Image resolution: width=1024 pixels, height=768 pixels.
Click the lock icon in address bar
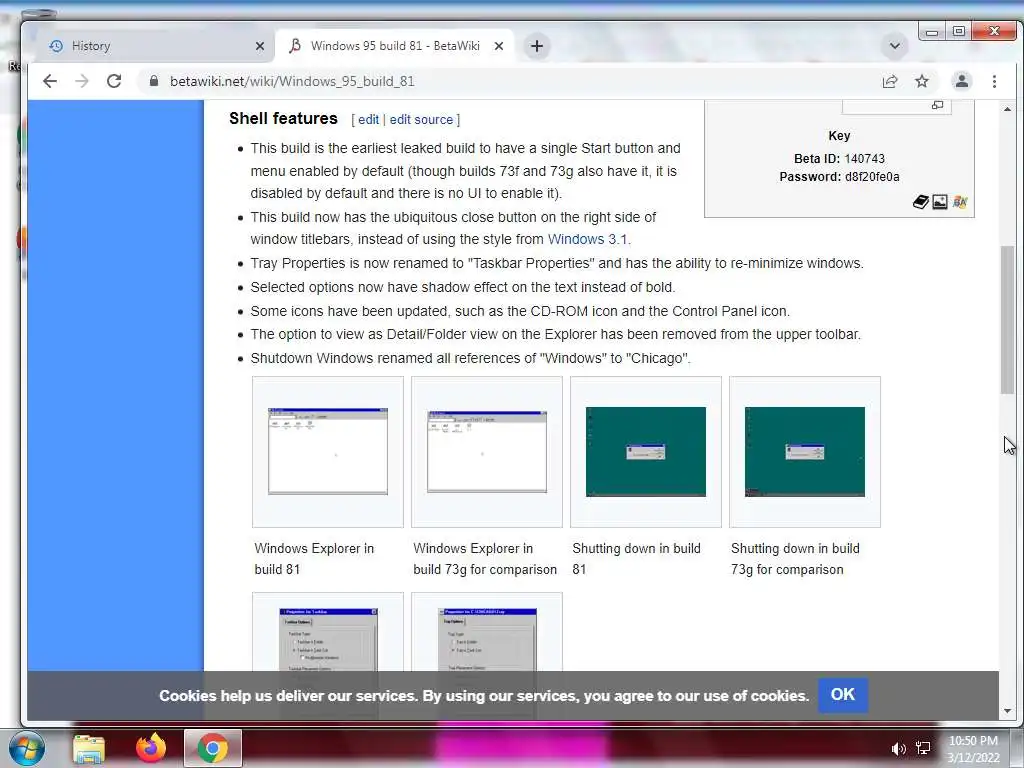153,81
